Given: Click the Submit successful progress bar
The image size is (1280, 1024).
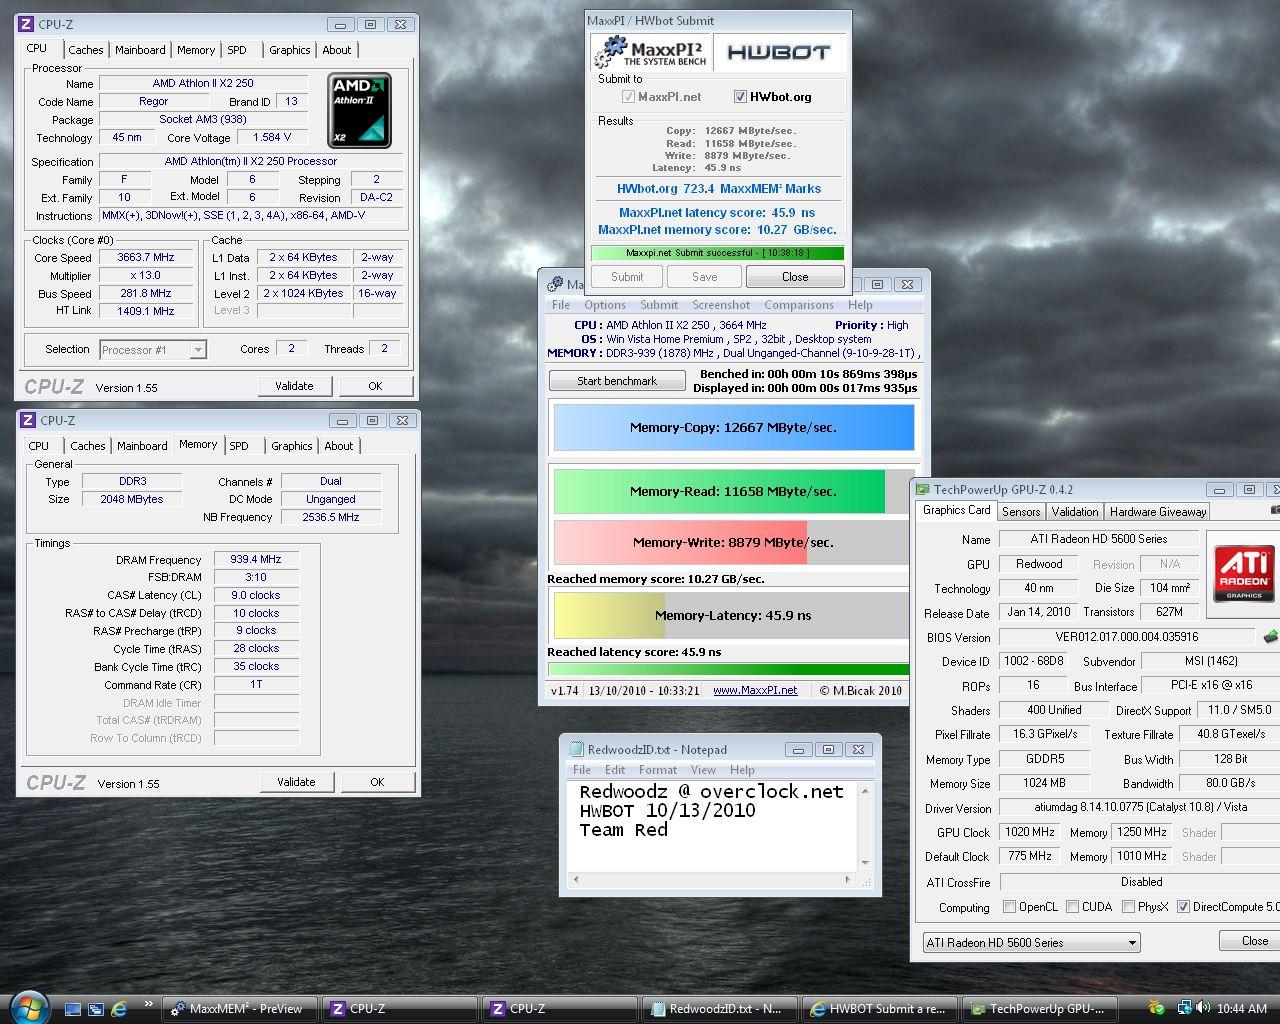Looking at the screenshot, I should 717,253.
